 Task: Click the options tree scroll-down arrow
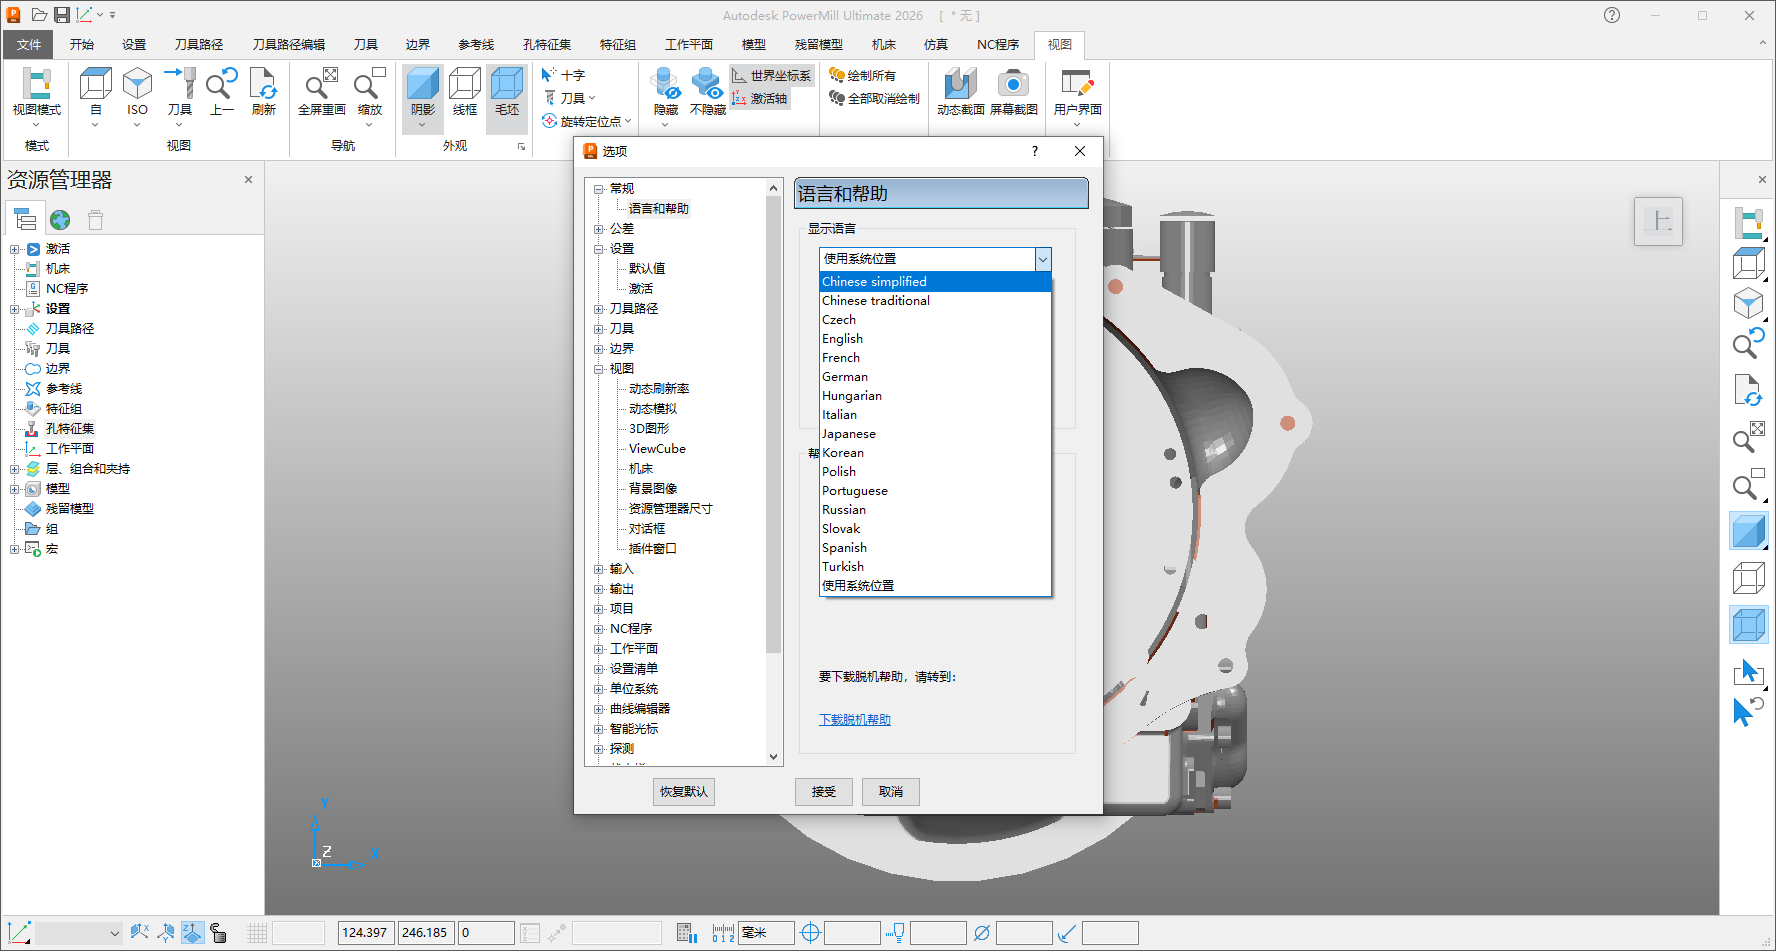pos(773,757)
